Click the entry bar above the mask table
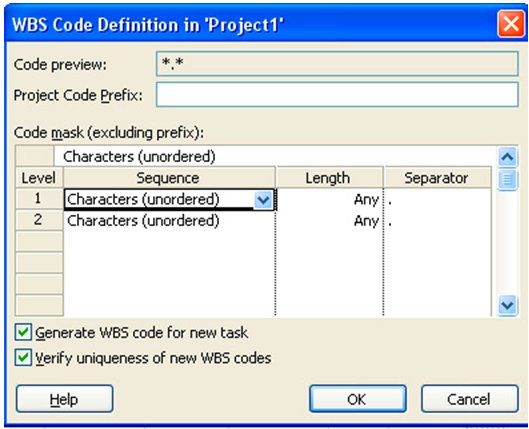Image resolution: width=529 pixels, height=429 pixels. (x=275, y=156)
